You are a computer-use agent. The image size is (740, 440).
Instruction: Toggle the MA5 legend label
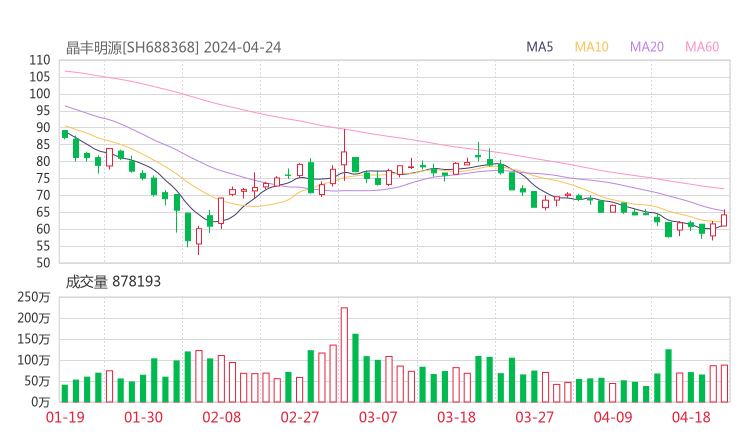pos(540,47)
